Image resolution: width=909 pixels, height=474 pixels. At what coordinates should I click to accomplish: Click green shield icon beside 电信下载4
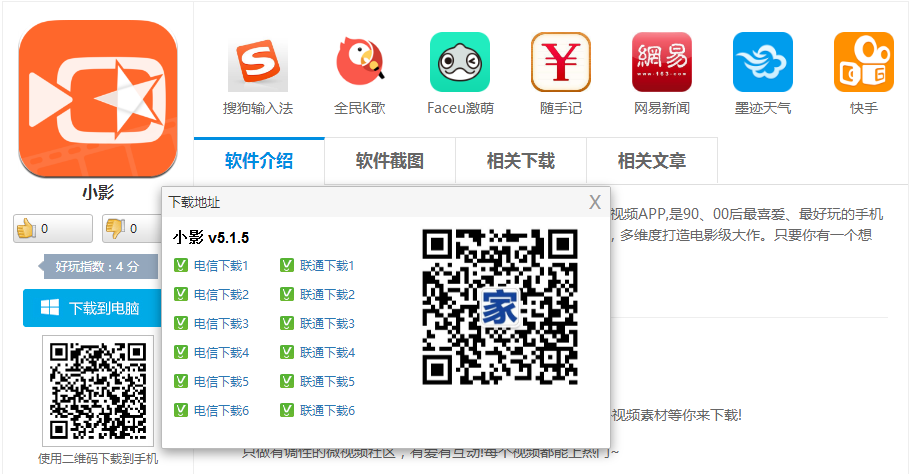tap(181, 352)
